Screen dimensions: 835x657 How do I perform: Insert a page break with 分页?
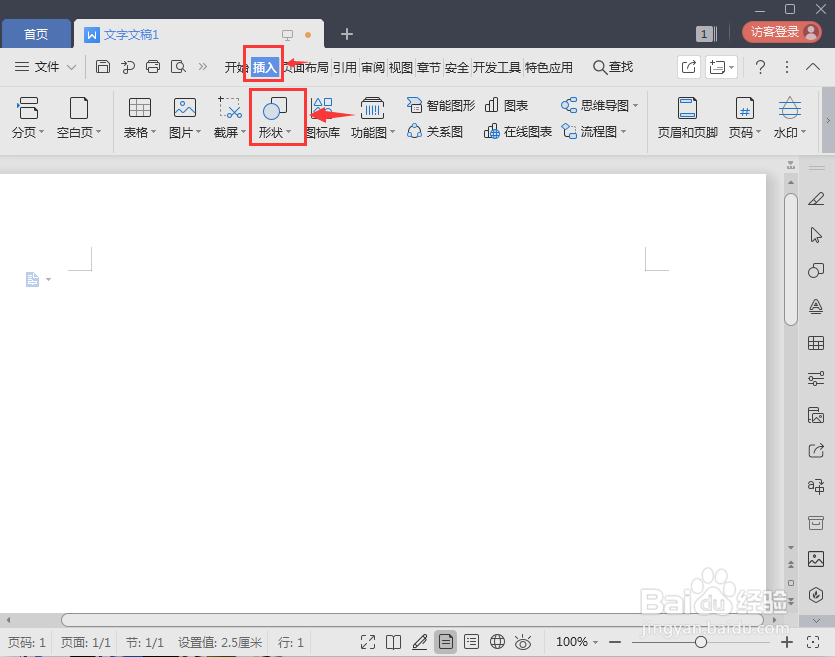click(28, 118)
